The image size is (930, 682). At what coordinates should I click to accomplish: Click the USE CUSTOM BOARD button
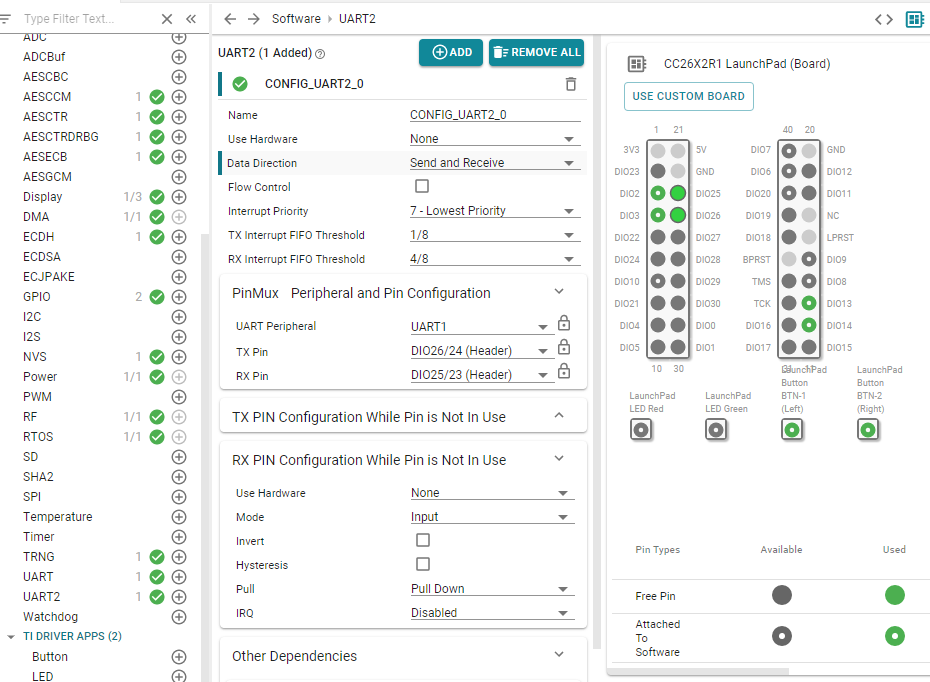click(689, 96)
